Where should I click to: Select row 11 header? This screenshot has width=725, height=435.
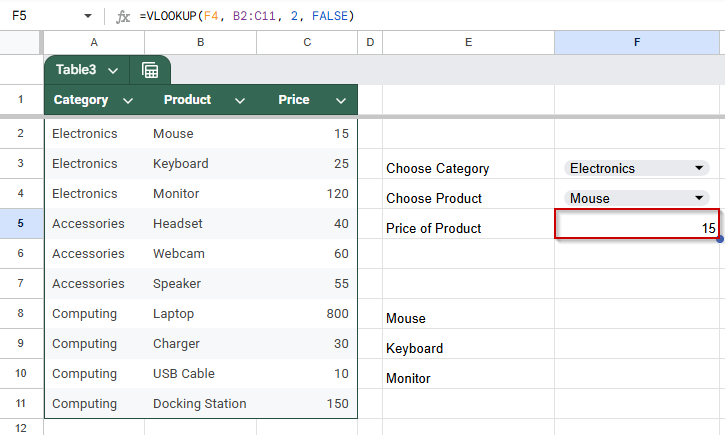click(x=21, y=403)
